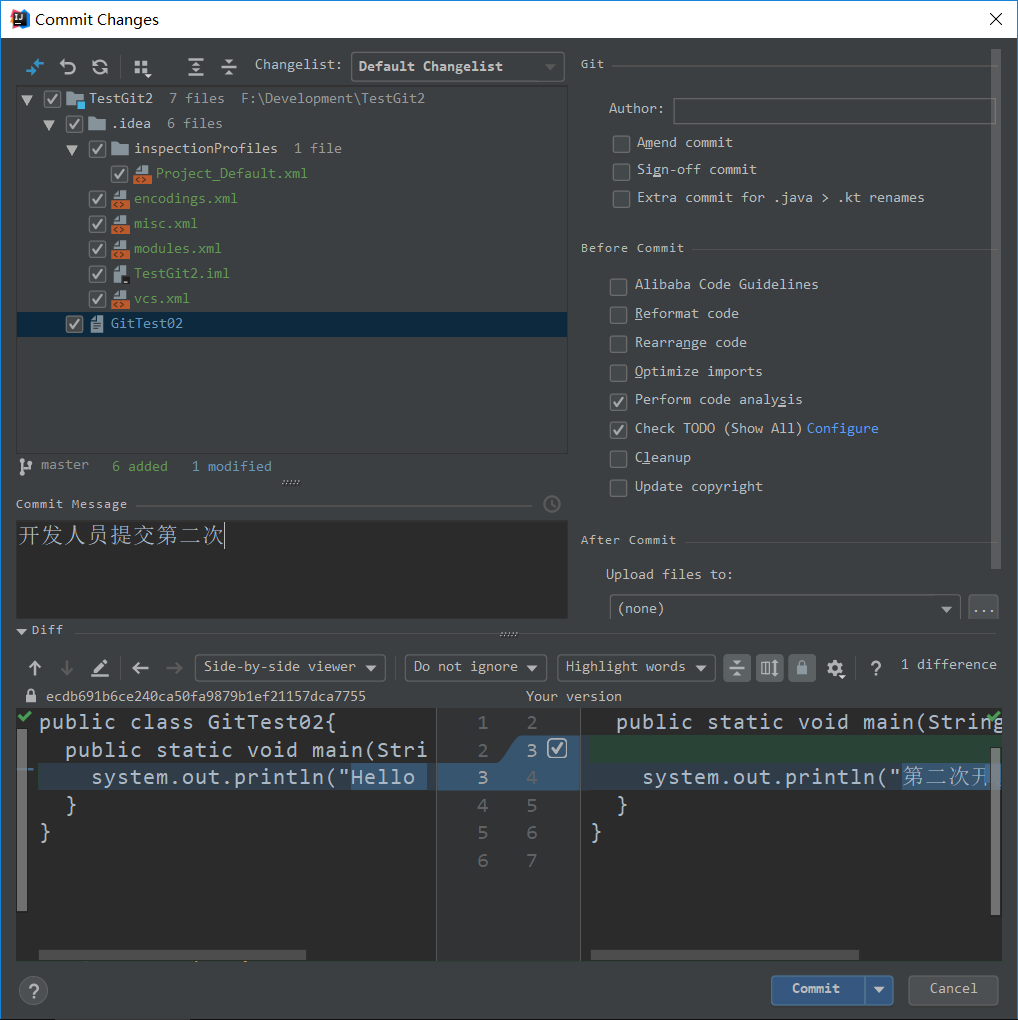Viewport: 1018px width, 1020px height.
Task: Select vcs.xml in the changes tree
Action: point(162,299)
